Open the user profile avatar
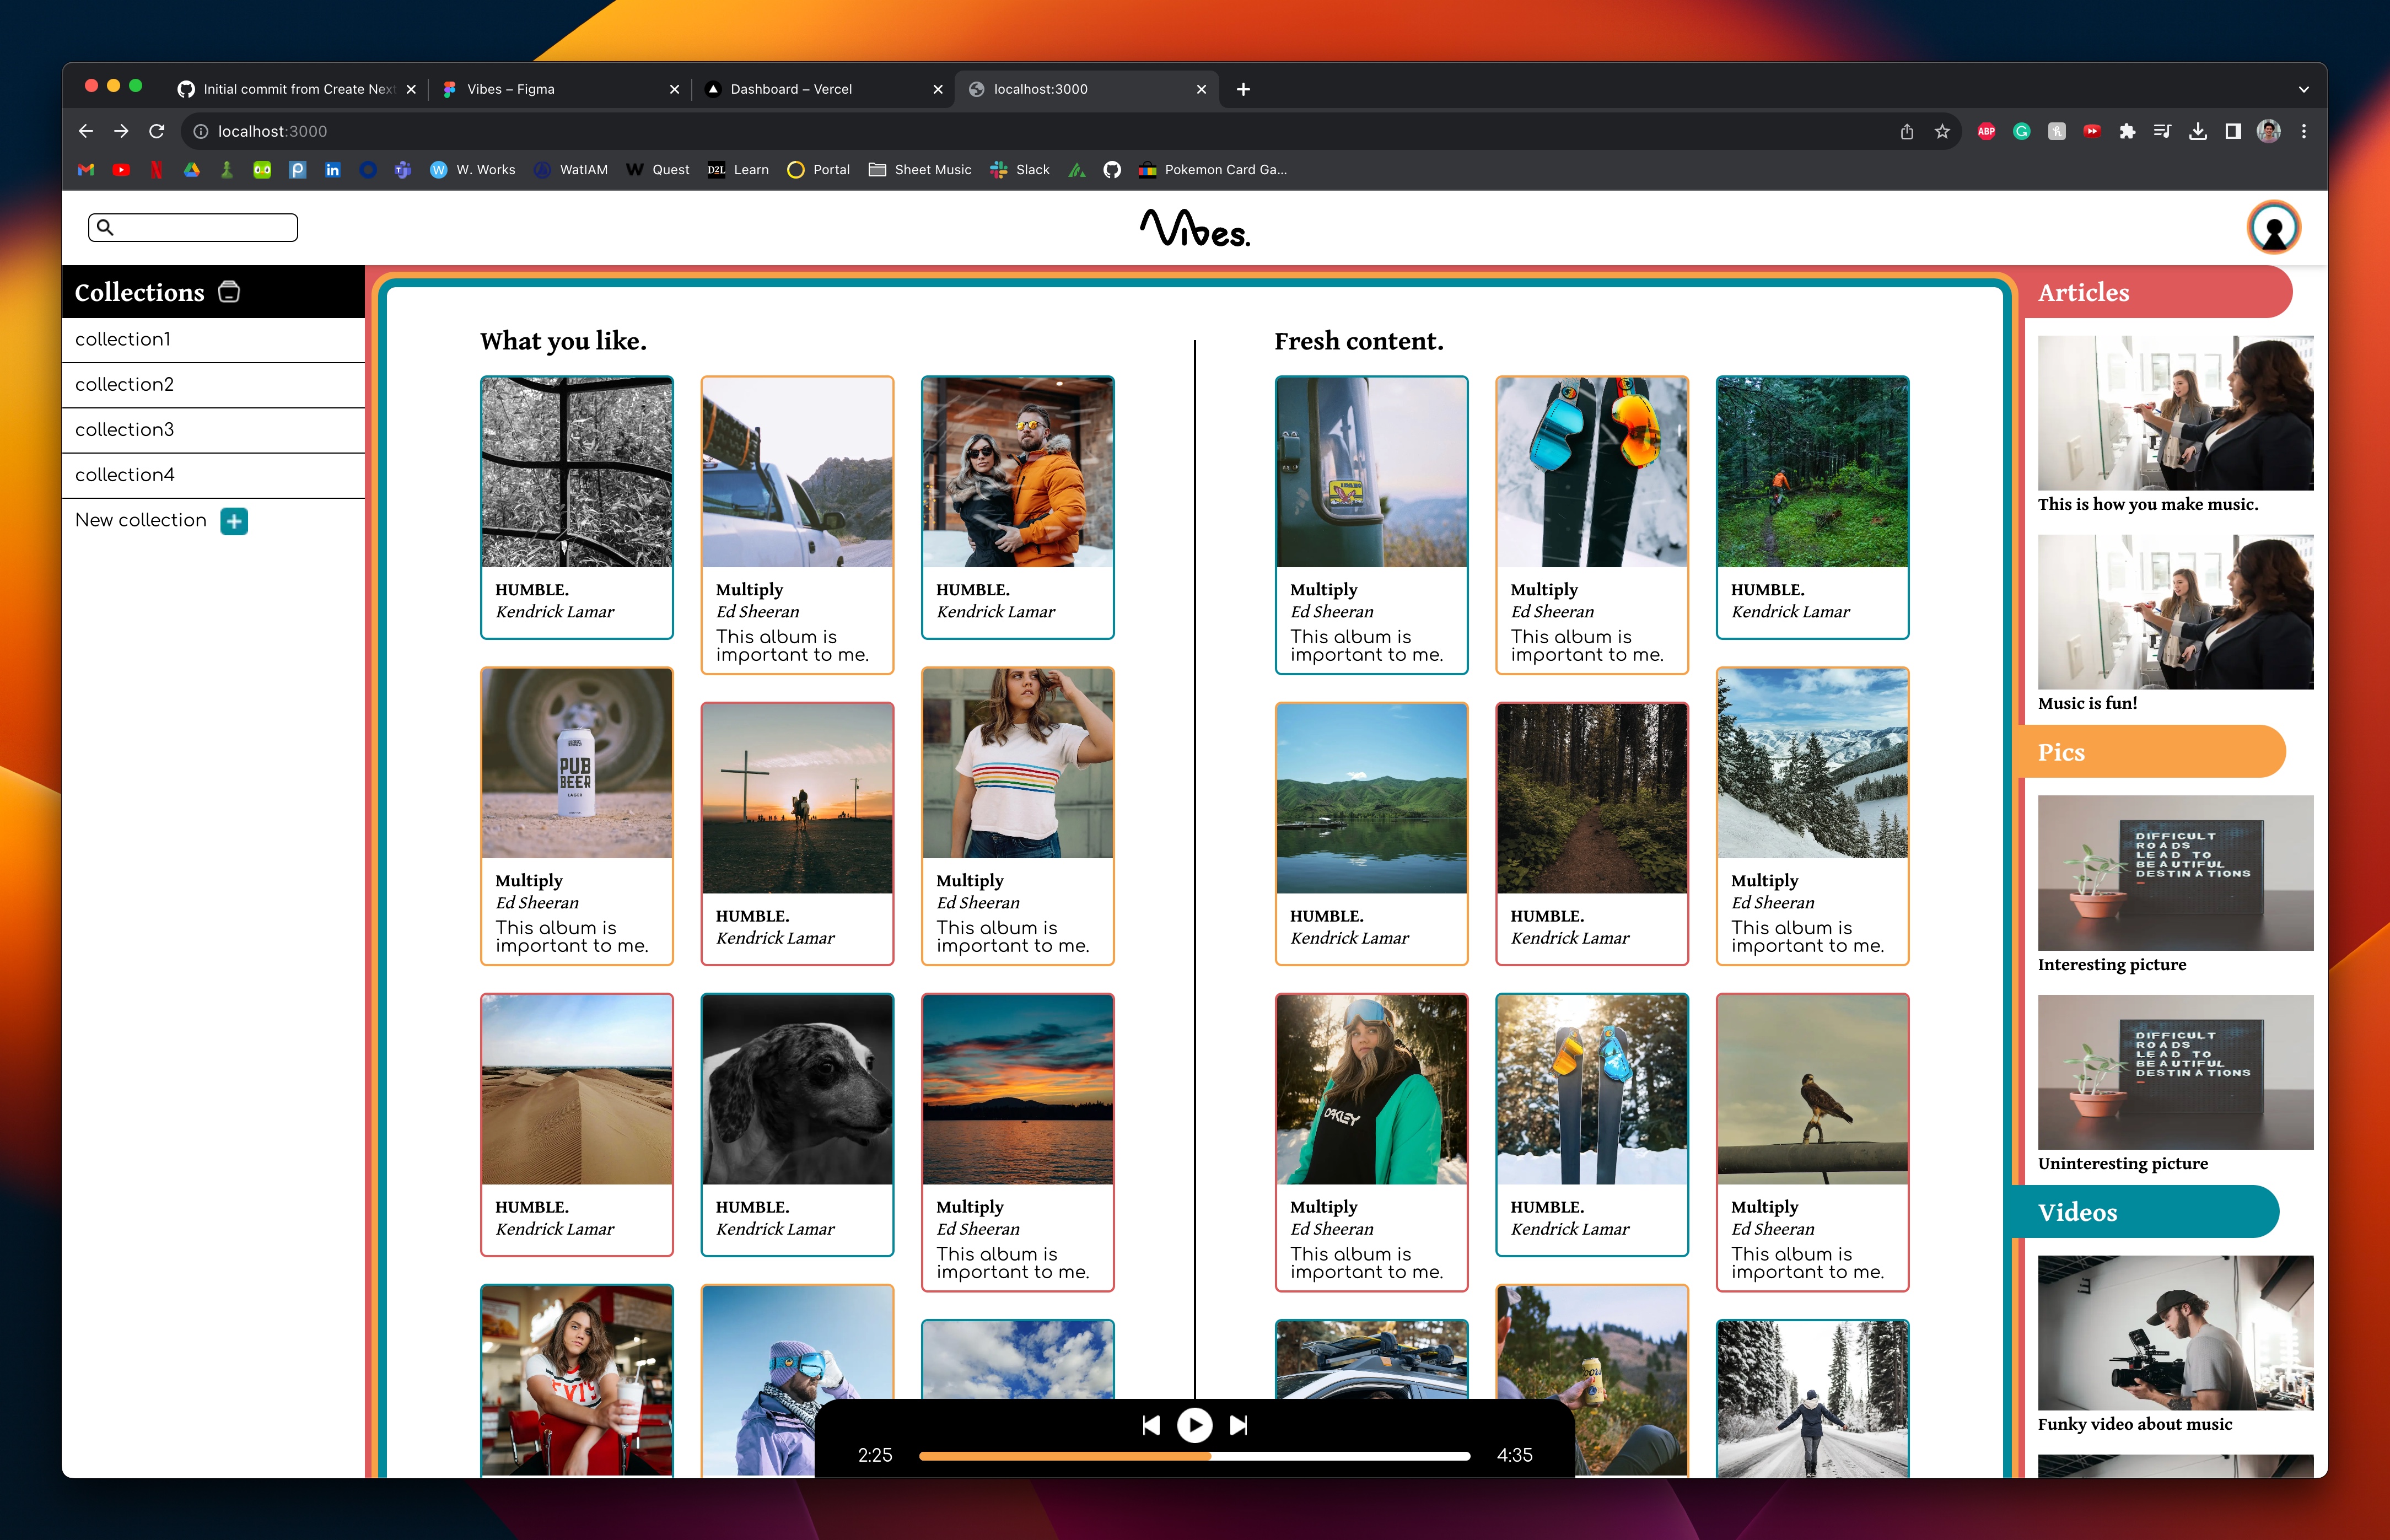 [x=2273, y=228]
